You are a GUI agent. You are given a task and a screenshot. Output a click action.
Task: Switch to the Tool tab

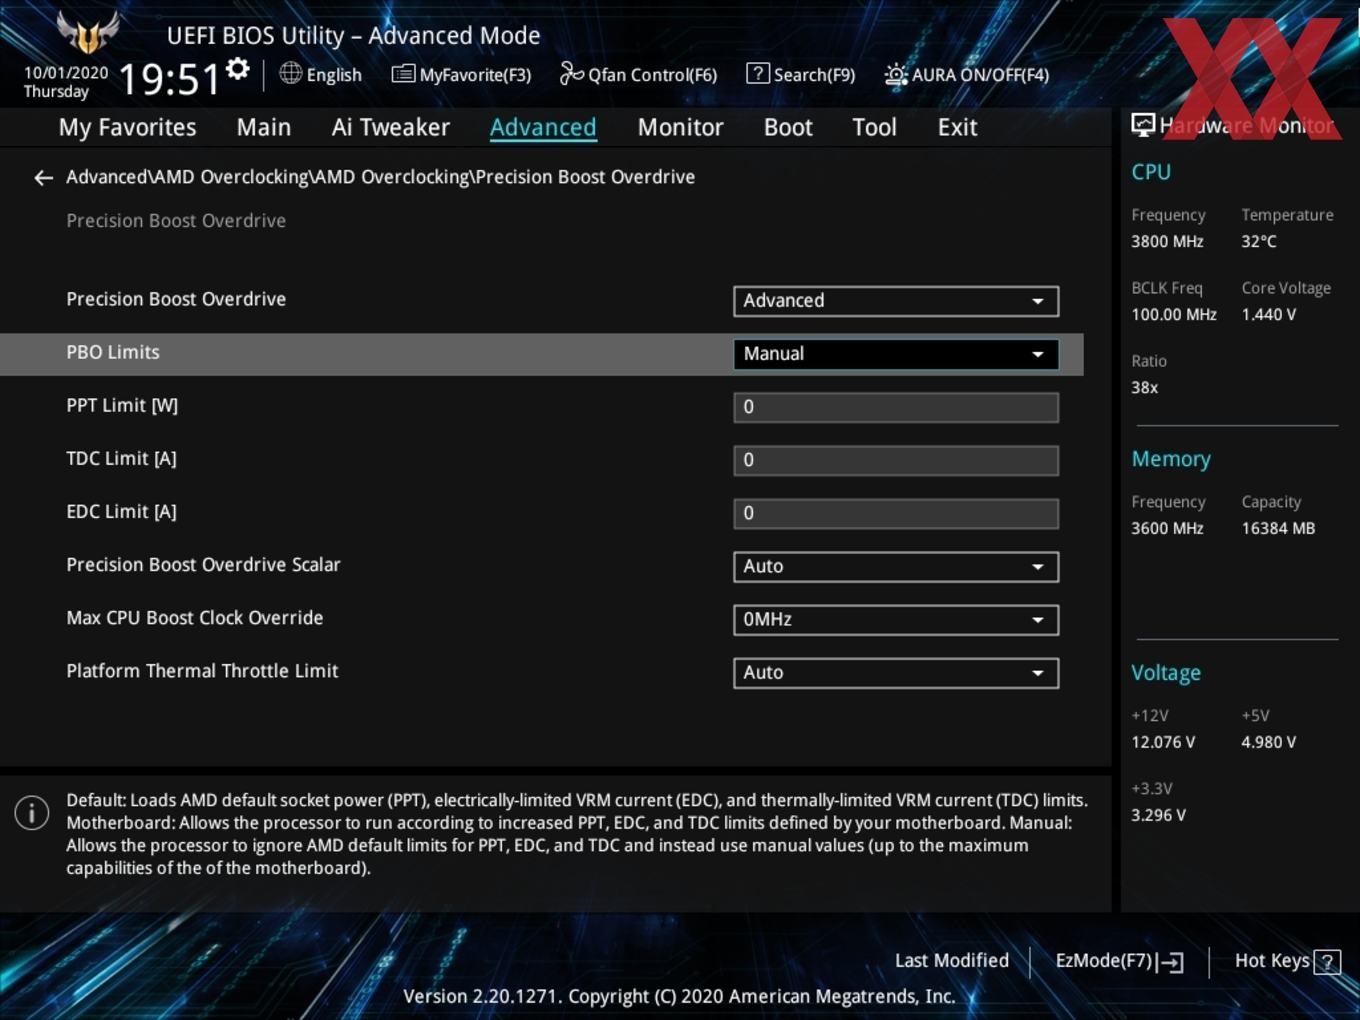874,127
